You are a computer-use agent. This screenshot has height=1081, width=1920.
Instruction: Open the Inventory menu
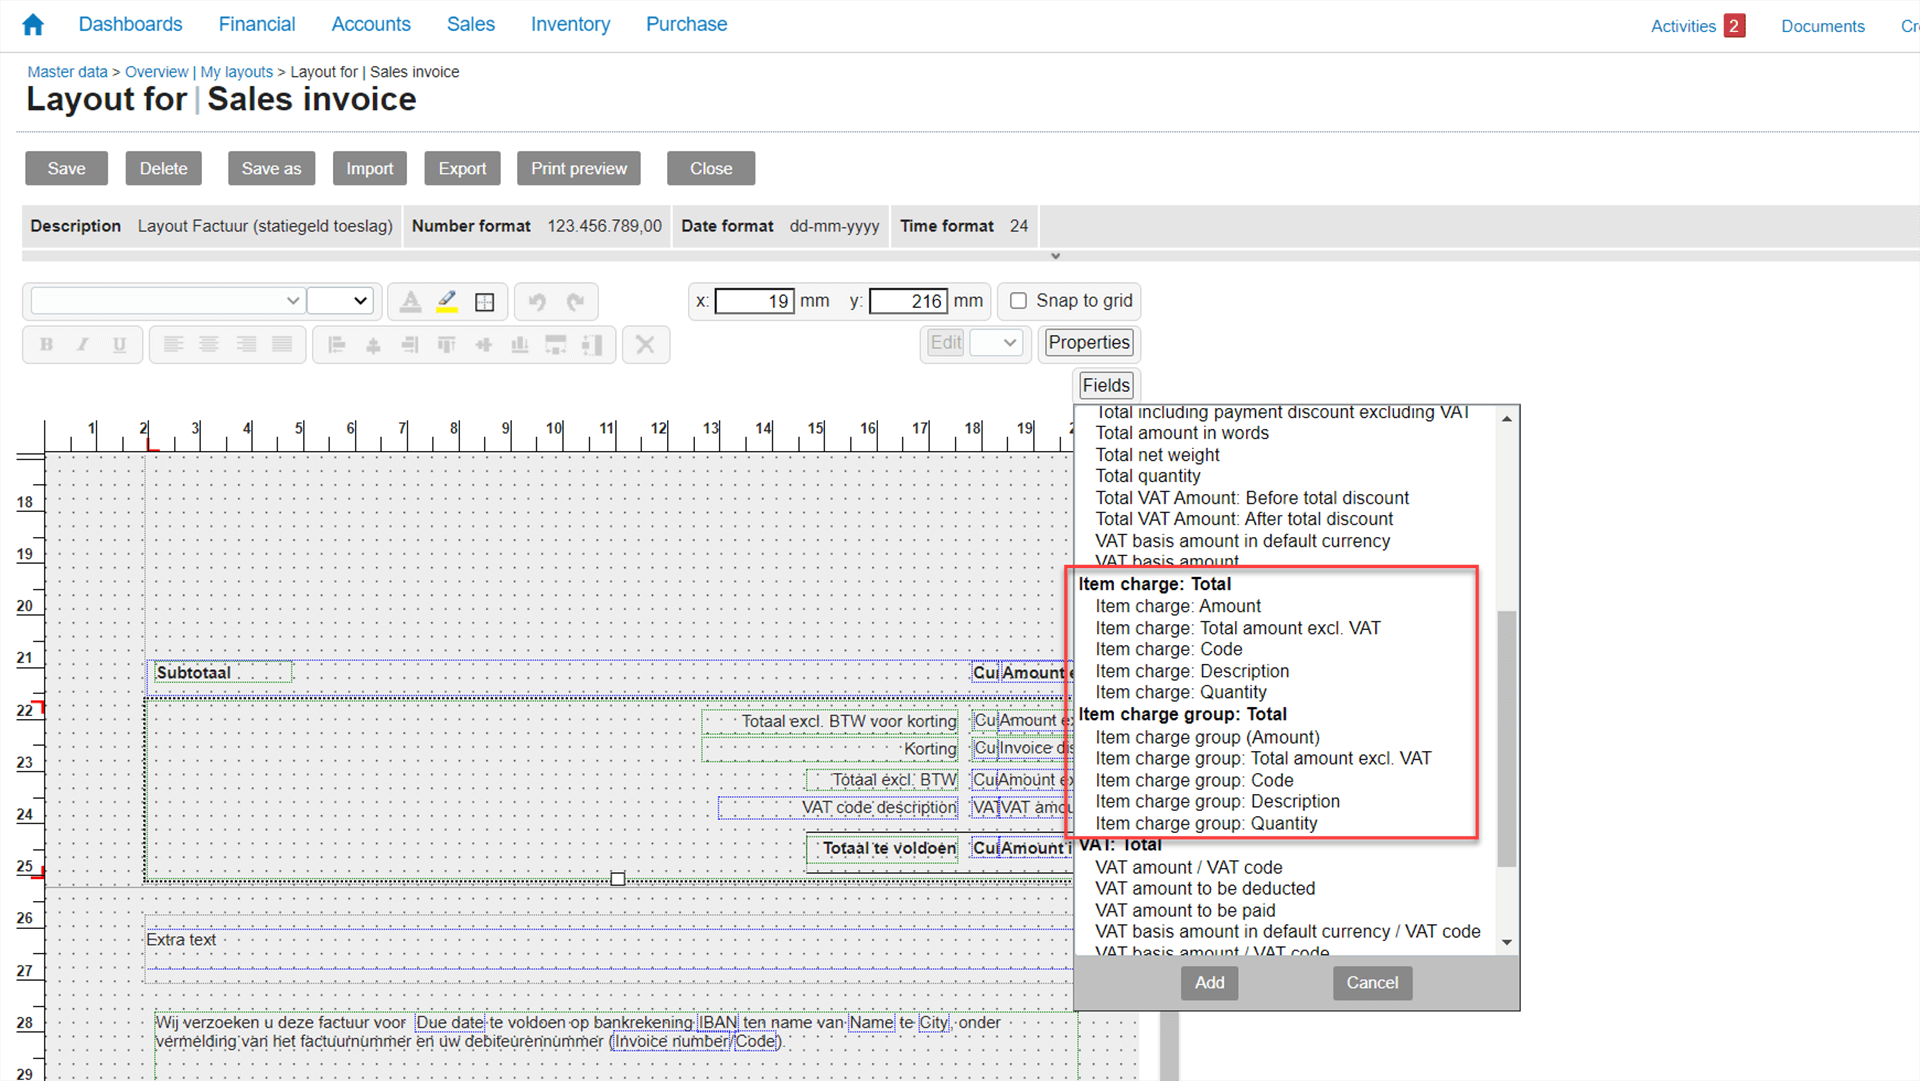point(570,24)
